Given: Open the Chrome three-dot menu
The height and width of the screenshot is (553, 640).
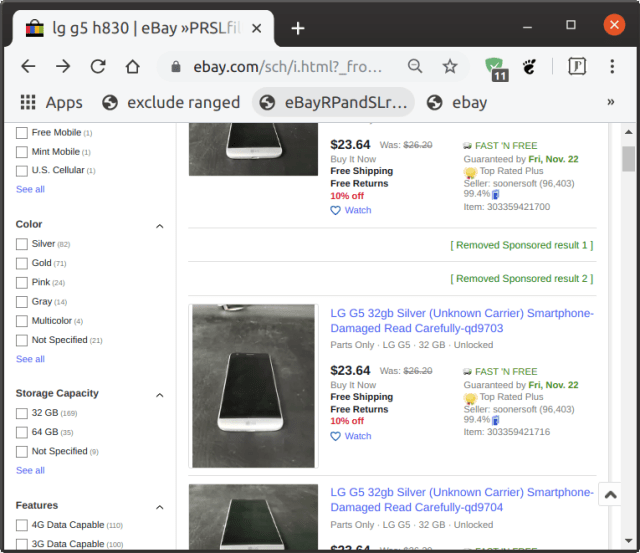Looking at the screenshot, I should coord(612,66).
